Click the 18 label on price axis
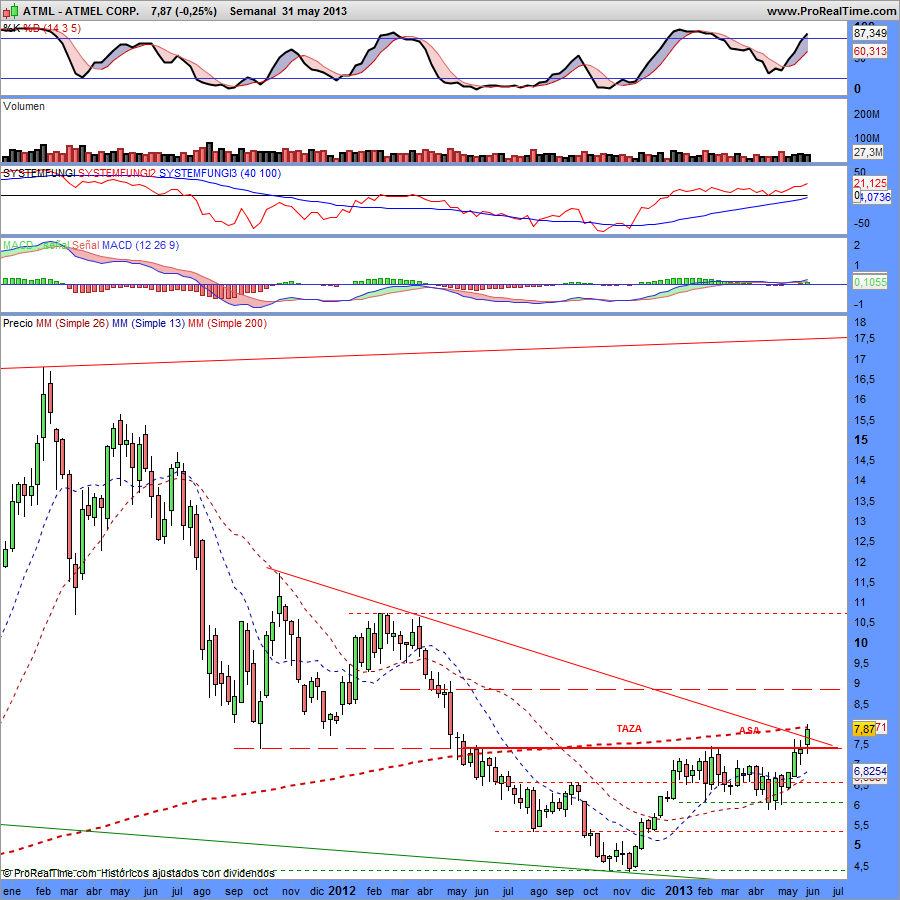This screenshot has height=900, width=900. pyautogui.click(x=860, y=322)
